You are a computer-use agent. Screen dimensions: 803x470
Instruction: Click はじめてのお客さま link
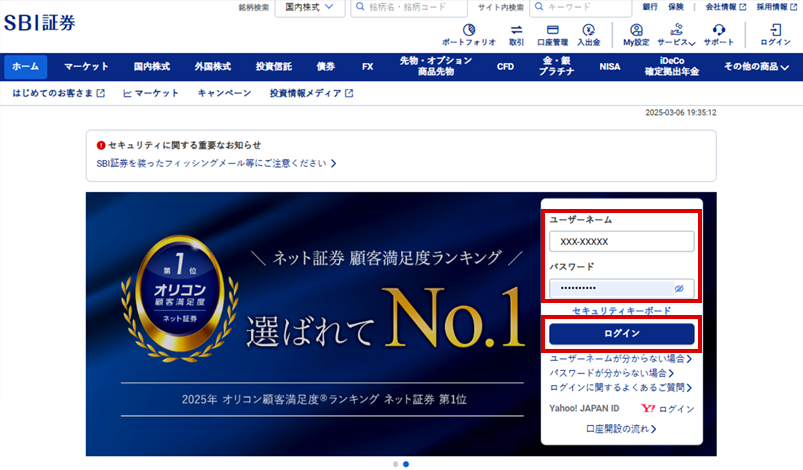(58, 93)
